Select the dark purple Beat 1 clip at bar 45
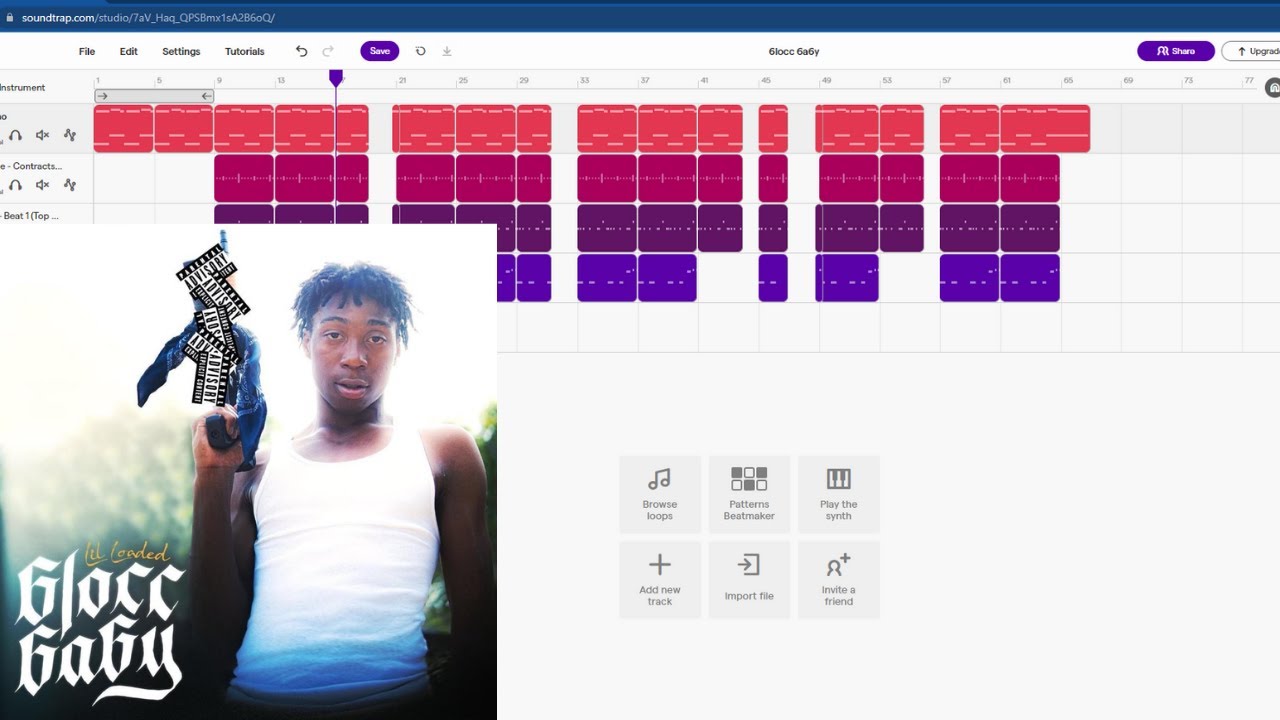The height and width of the screenshot is (720, 1280). (773, 228)
